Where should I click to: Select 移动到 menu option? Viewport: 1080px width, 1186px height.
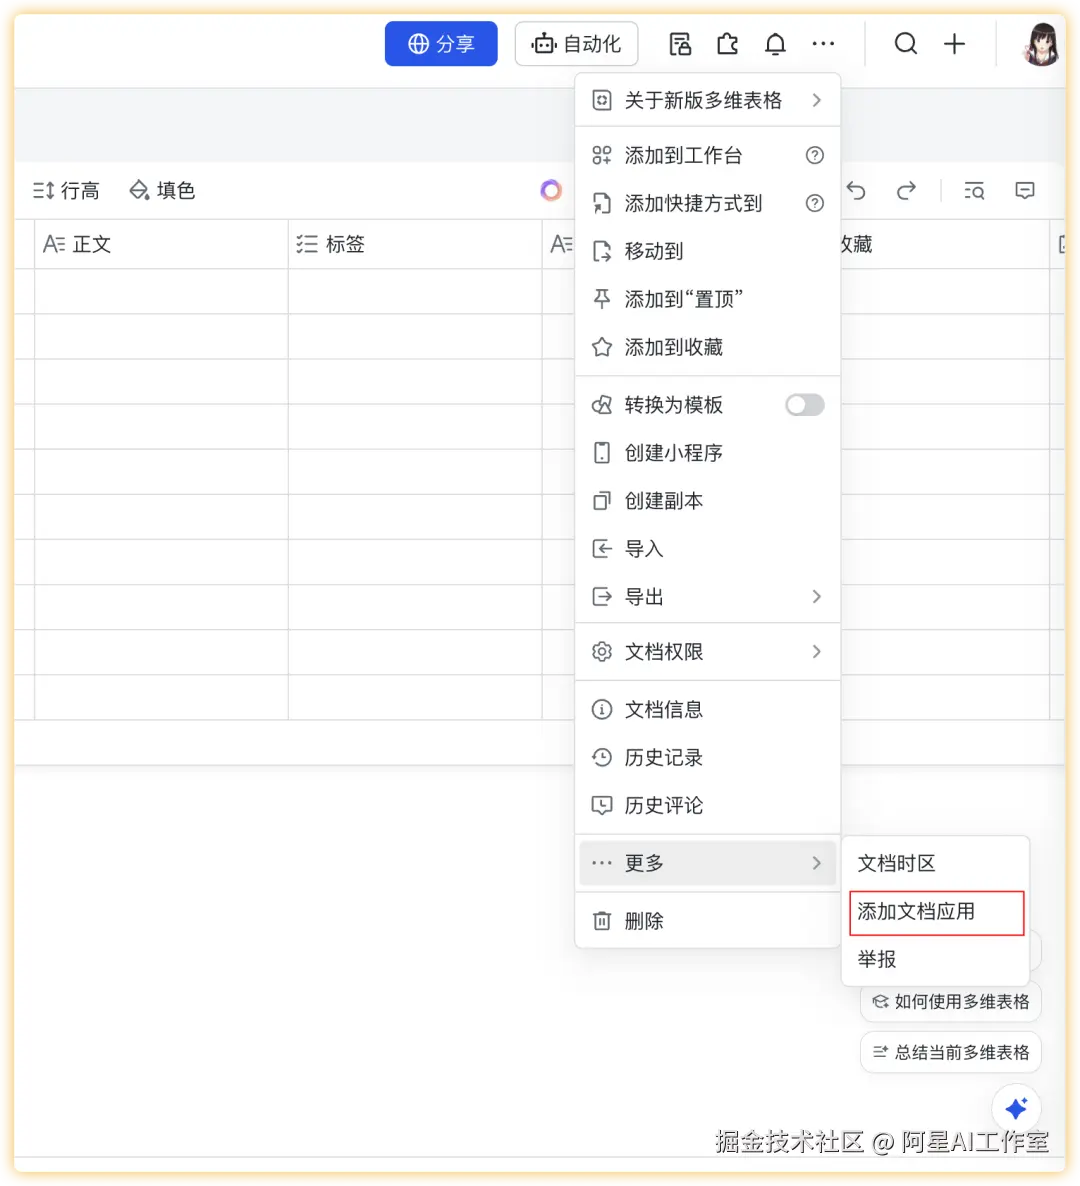point(707,251)
